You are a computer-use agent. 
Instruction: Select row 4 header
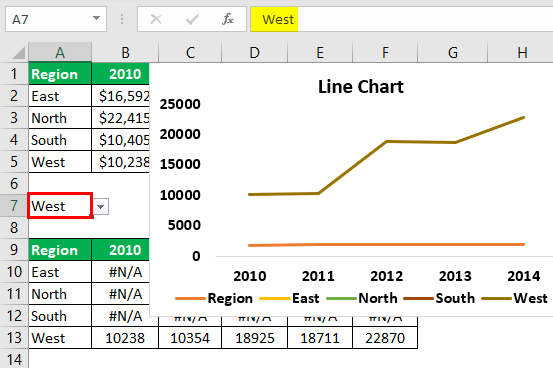click(x=14, y=140)
